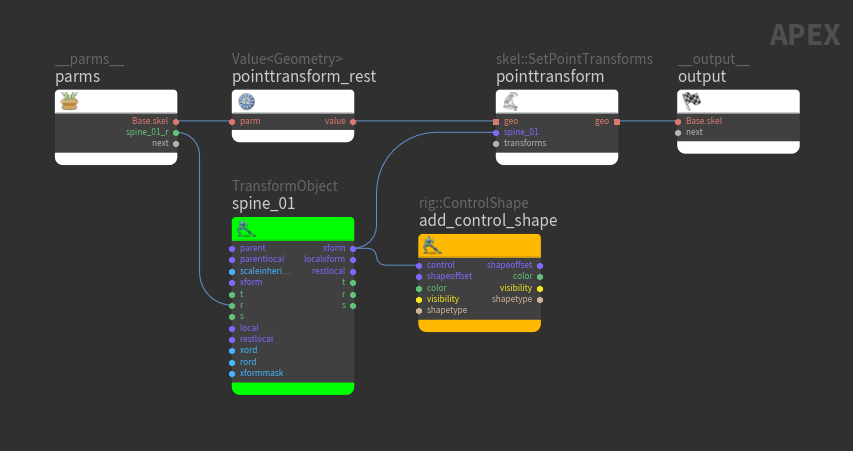This screenshot has height=451, width=853.
Task: Select the next port on output node
Action: click(x=678, y=132)
